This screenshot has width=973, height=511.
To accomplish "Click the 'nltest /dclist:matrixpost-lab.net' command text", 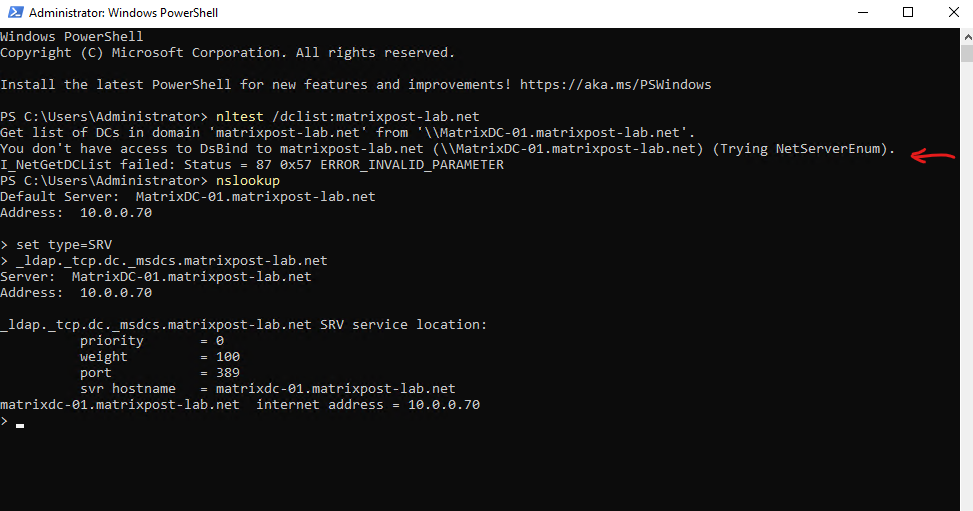I will click(x=348, y=117).
